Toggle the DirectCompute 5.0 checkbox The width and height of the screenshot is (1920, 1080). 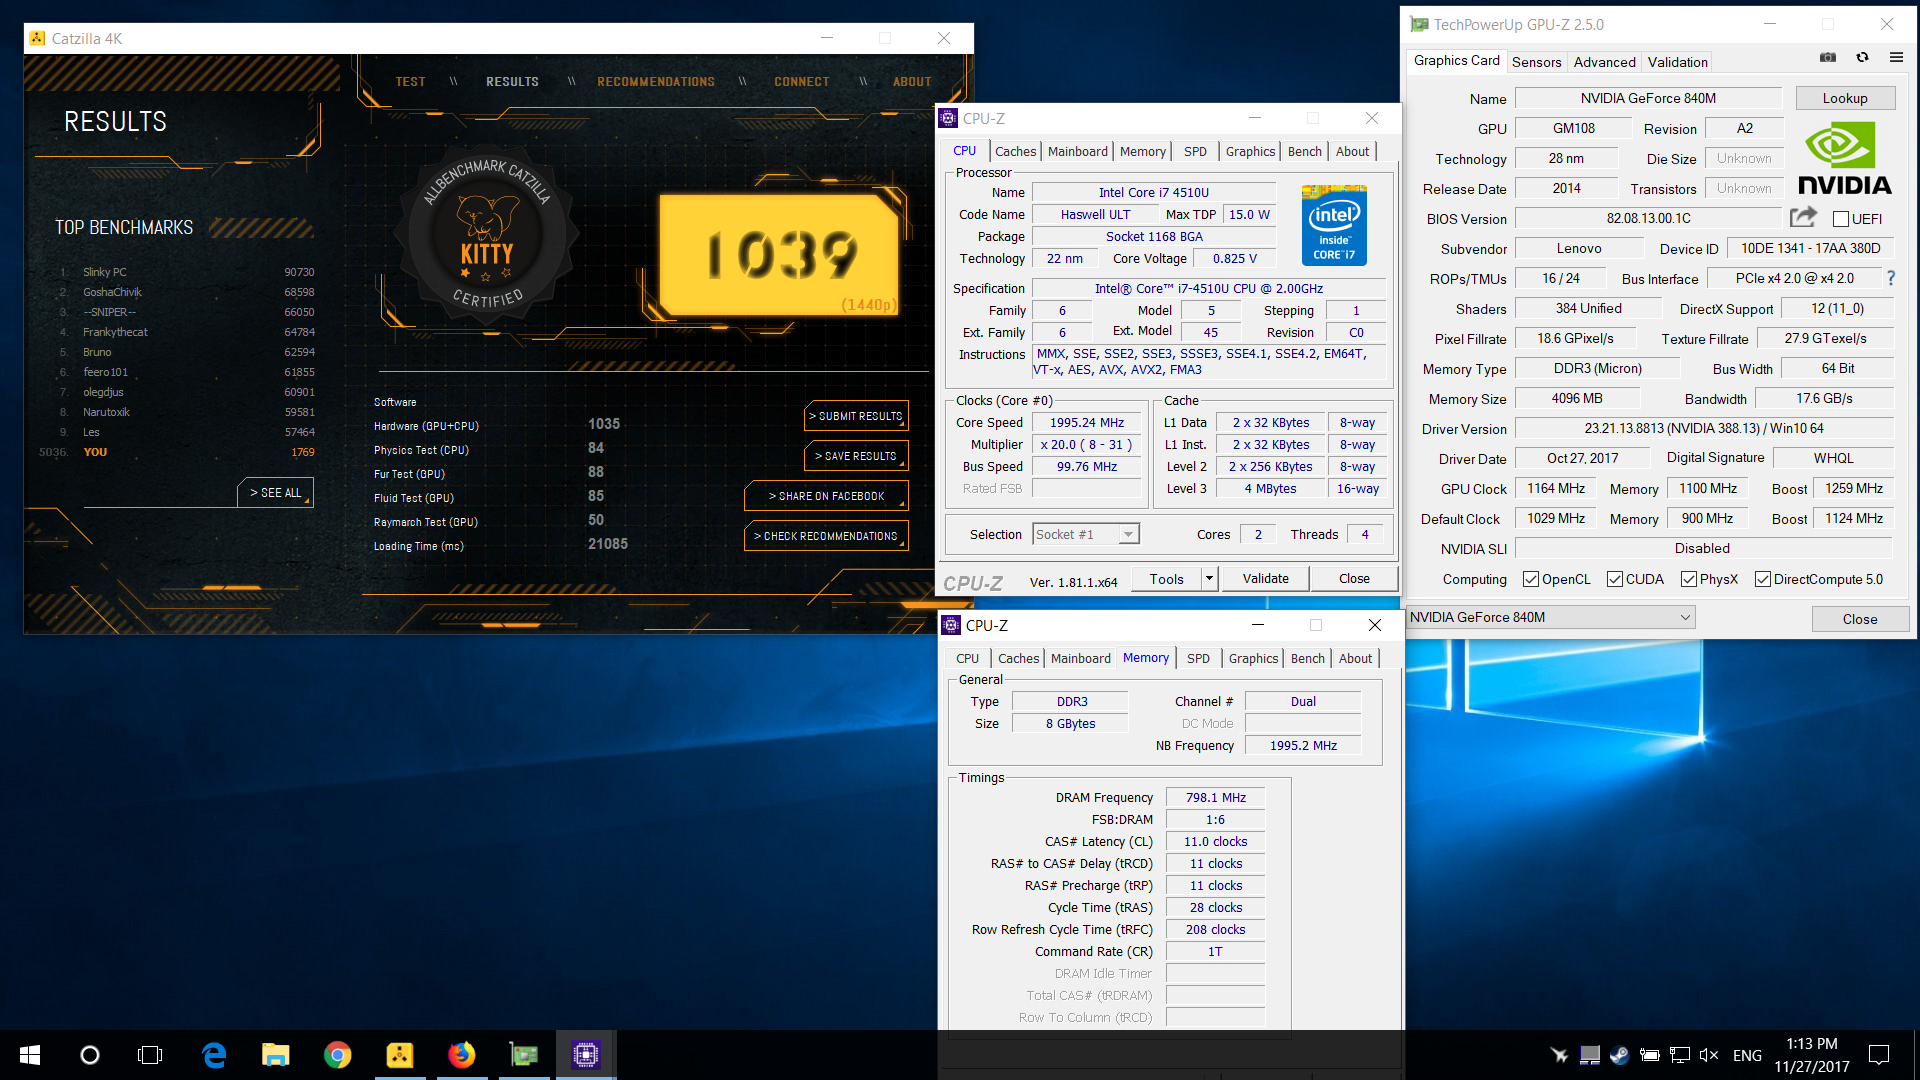point(1762,579)
